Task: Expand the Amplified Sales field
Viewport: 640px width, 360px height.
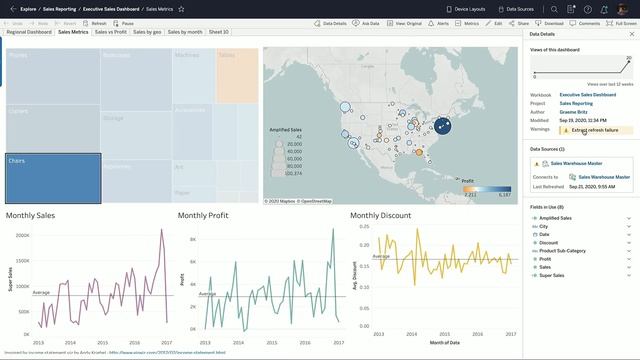Action: click(x=629, y=218)
